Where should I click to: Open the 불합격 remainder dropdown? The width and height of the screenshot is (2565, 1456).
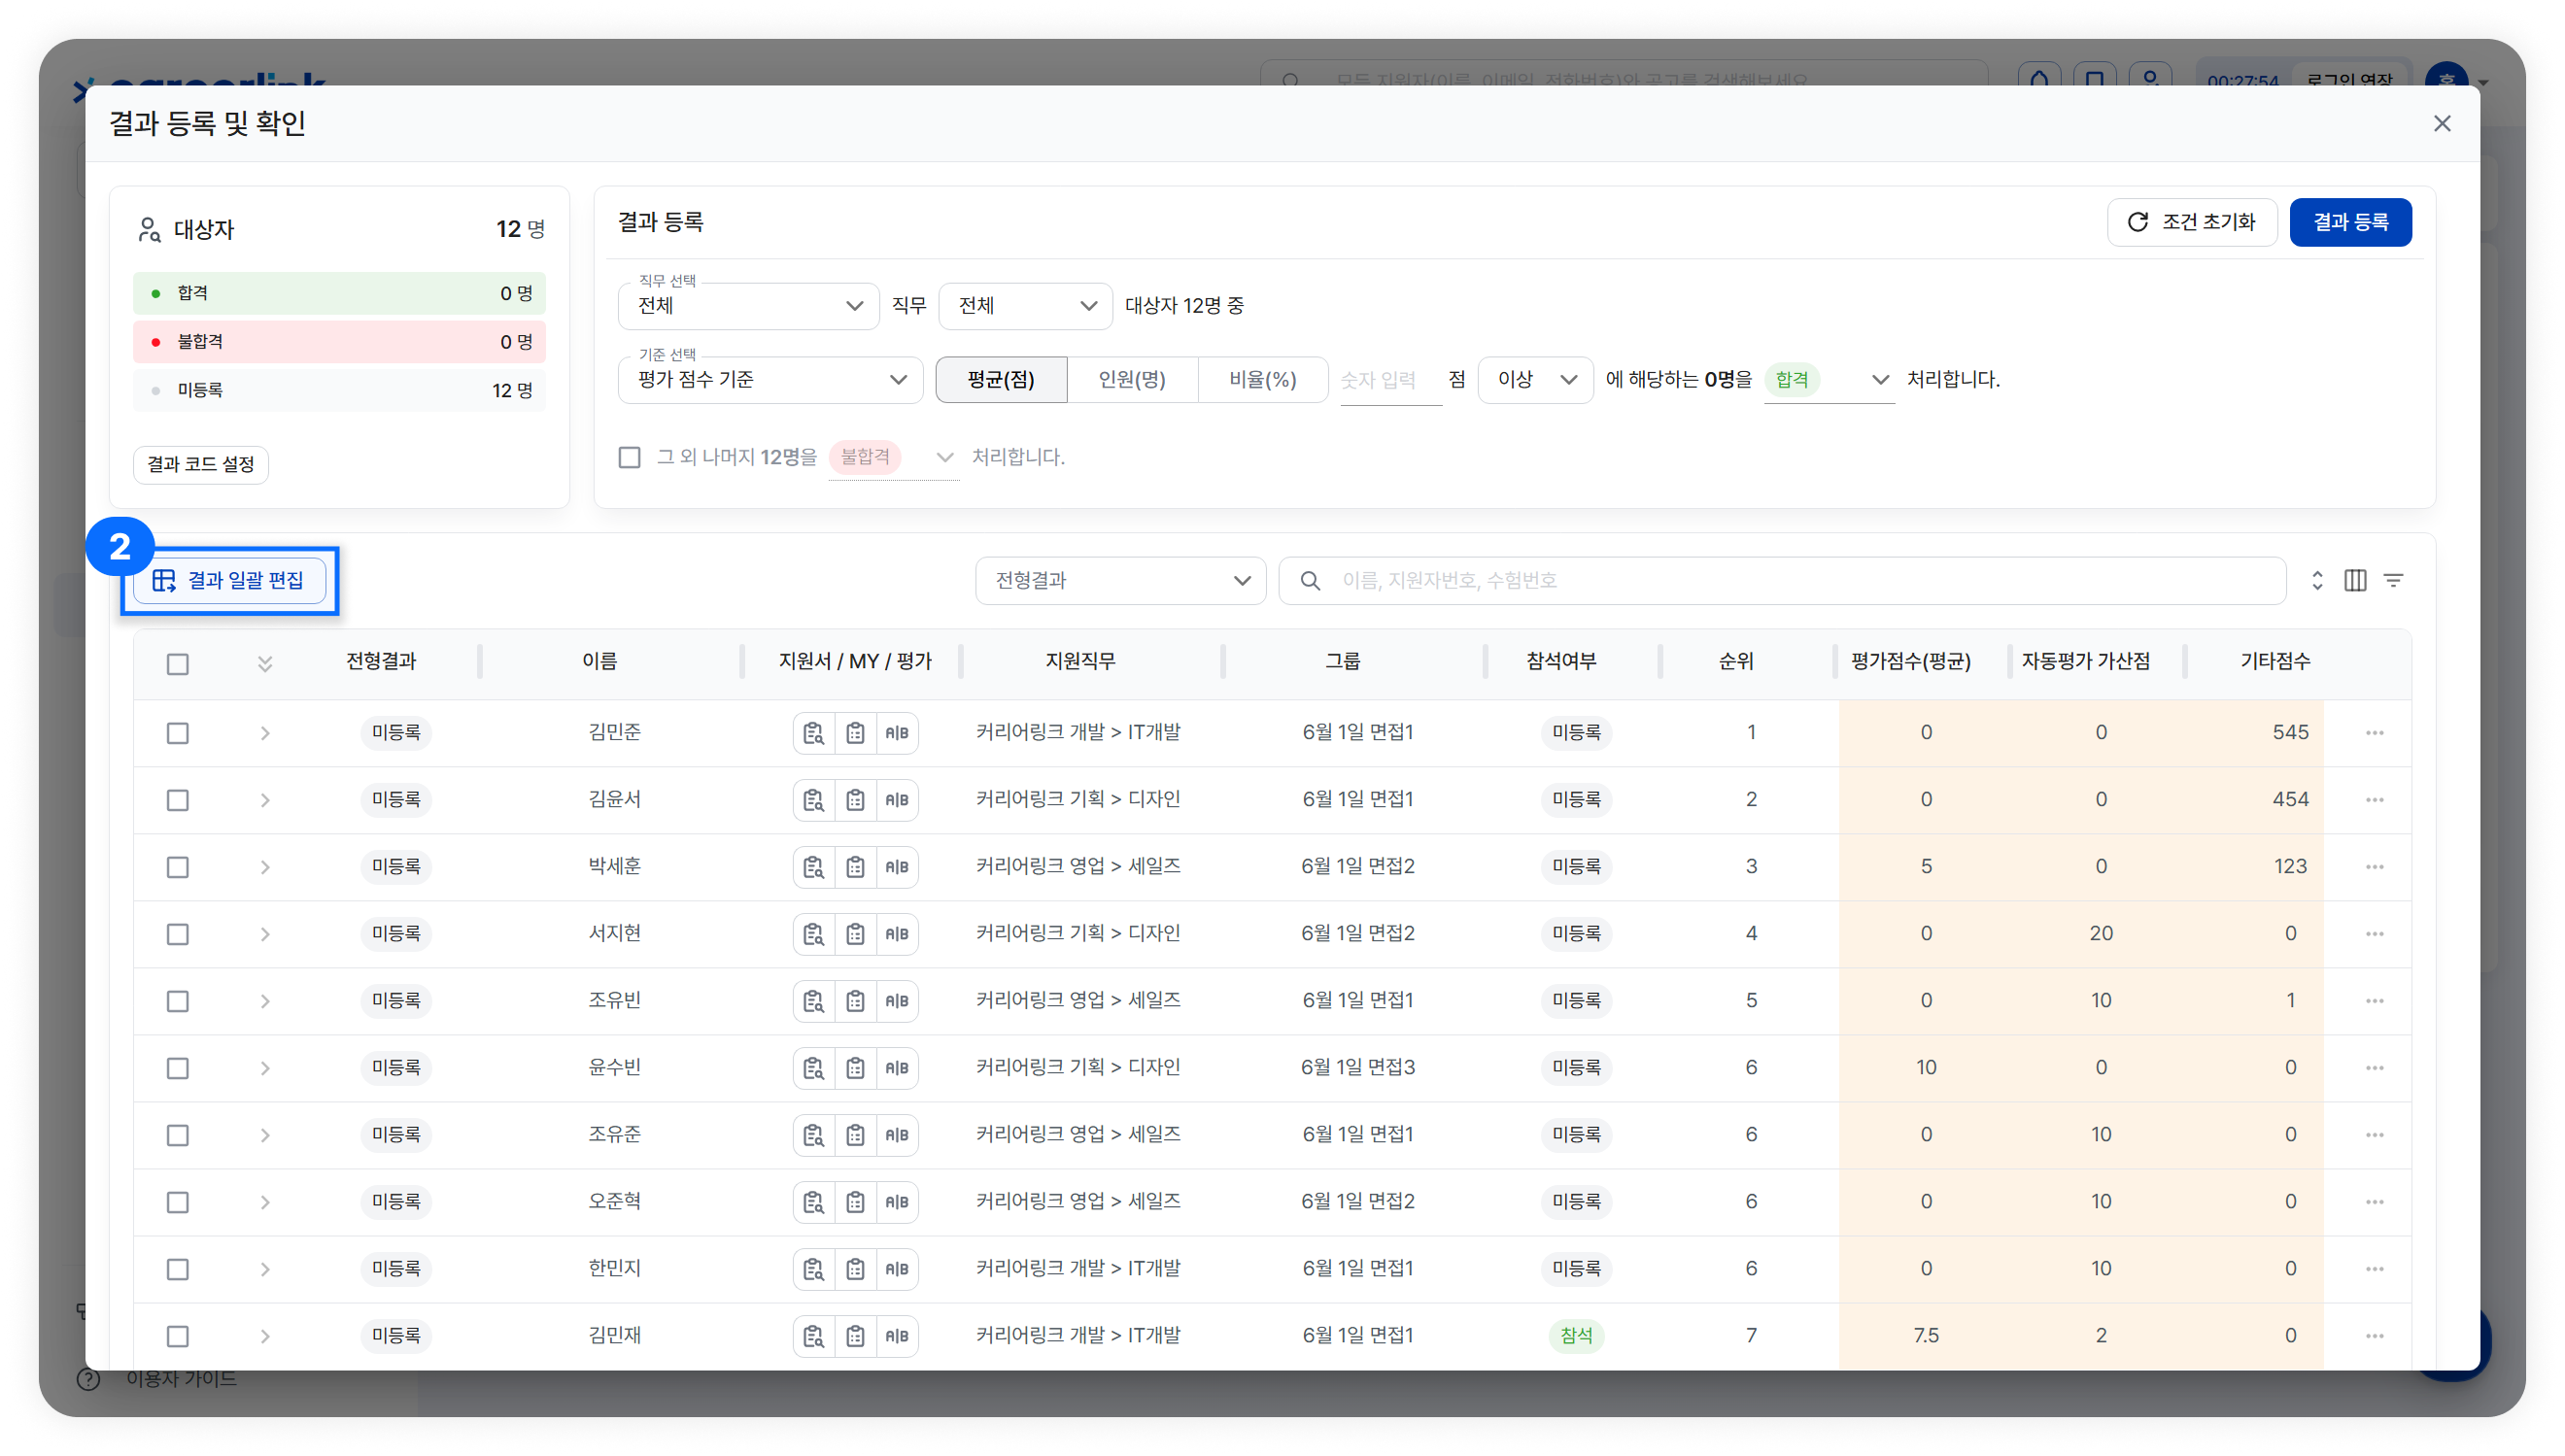click(893, 457)
